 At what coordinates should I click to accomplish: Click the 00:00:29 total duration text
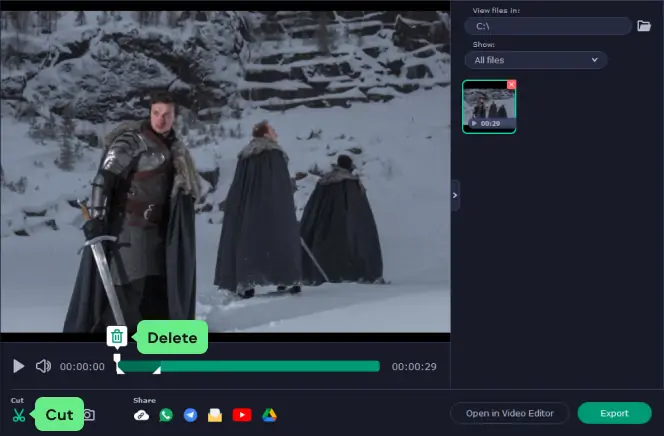pyautogui.click(x=414, y=367)
